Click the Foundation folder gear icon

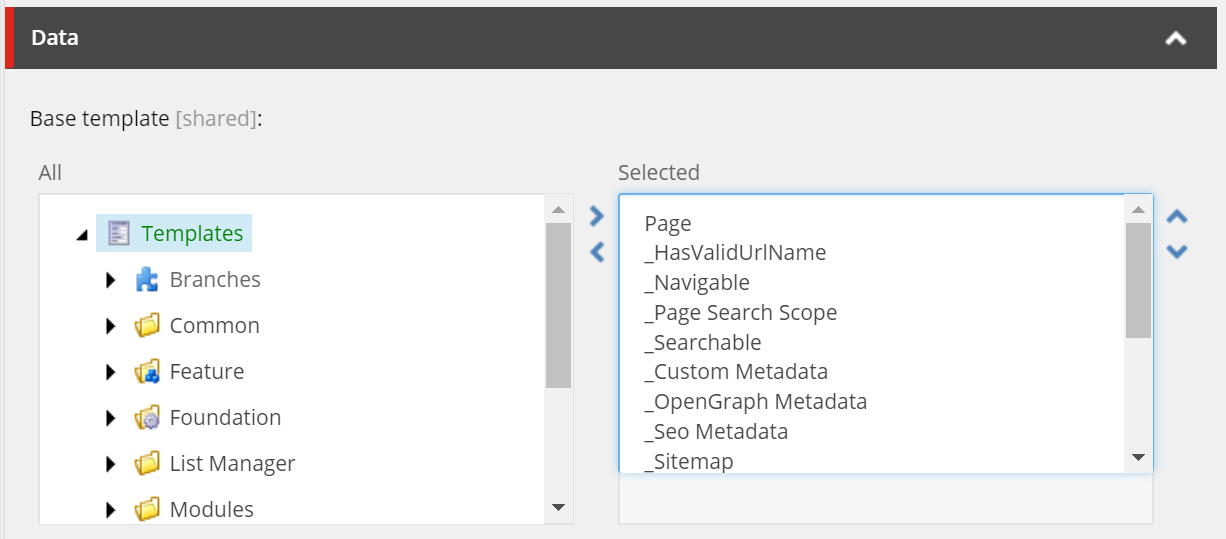pyautogui.click(x=147, y=418)
